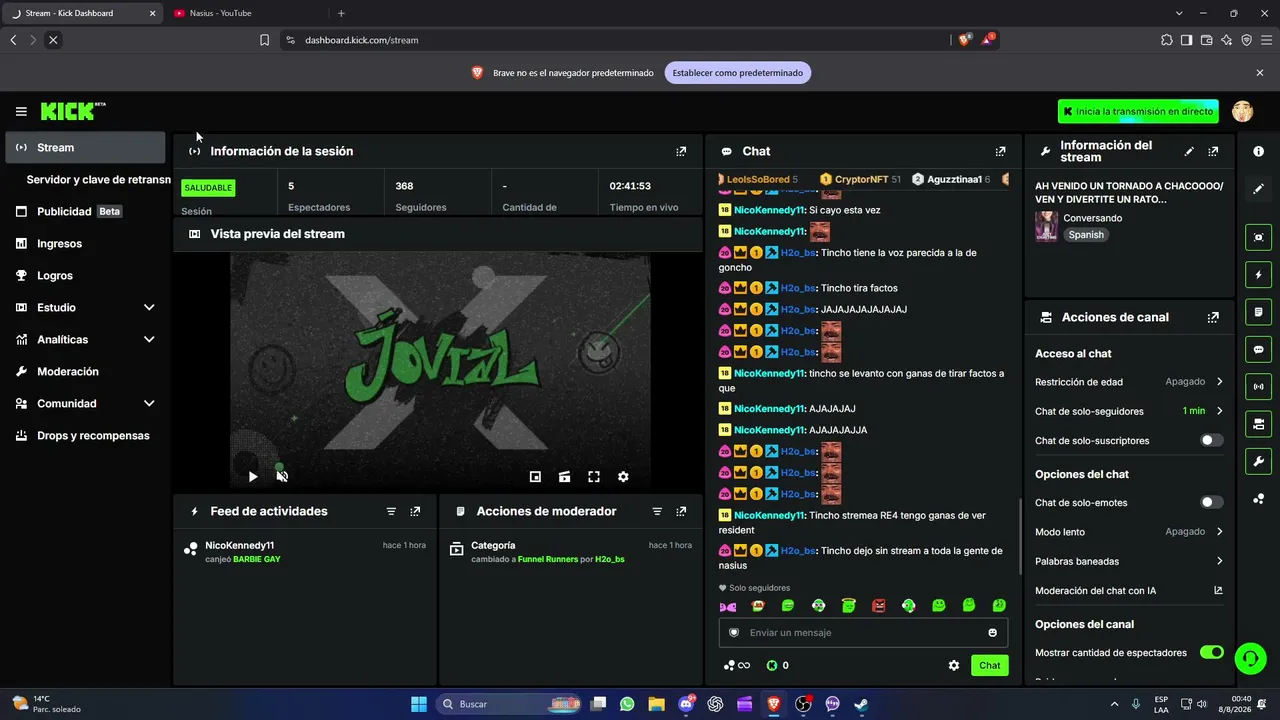Pop out the Información del stream panel
1280x720 pixels.
(1213, 151)
